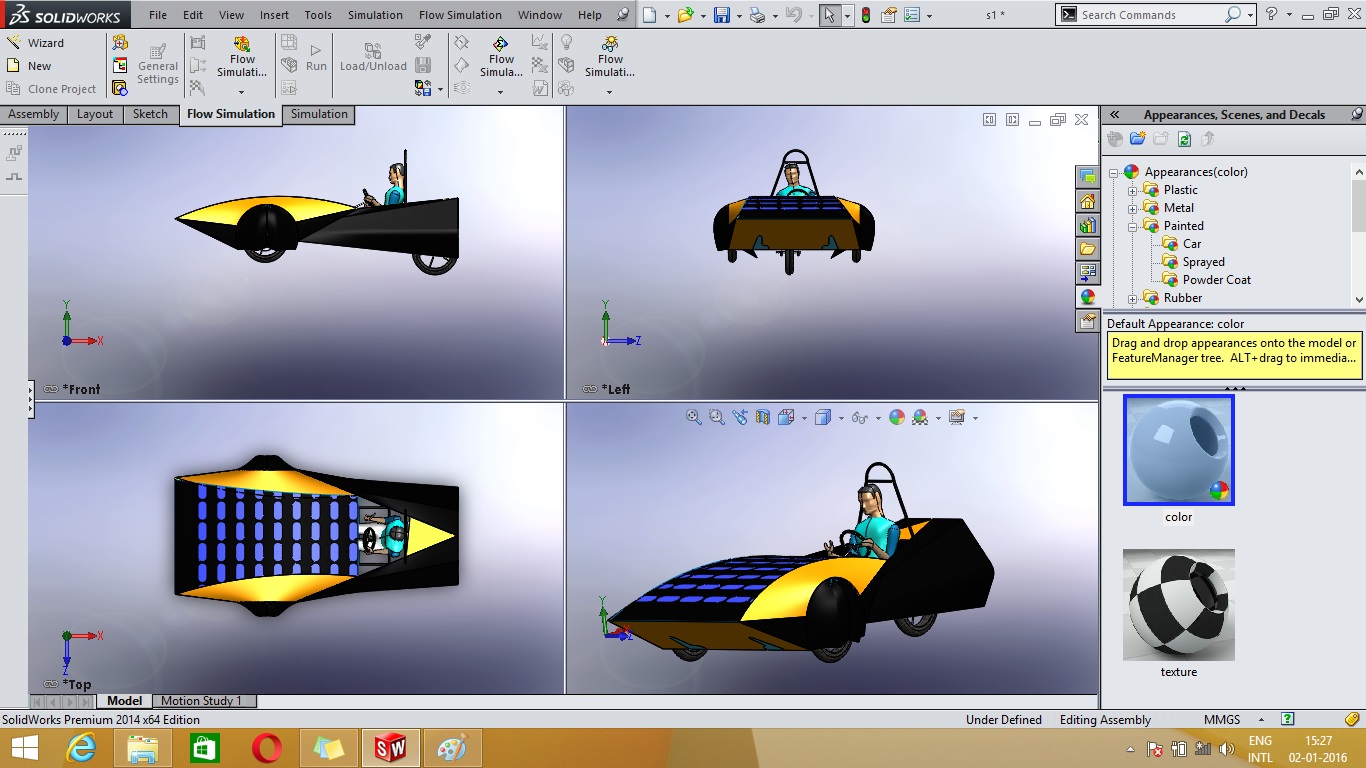Open the Select cursor tool dropdown arrow

(847, 15)
